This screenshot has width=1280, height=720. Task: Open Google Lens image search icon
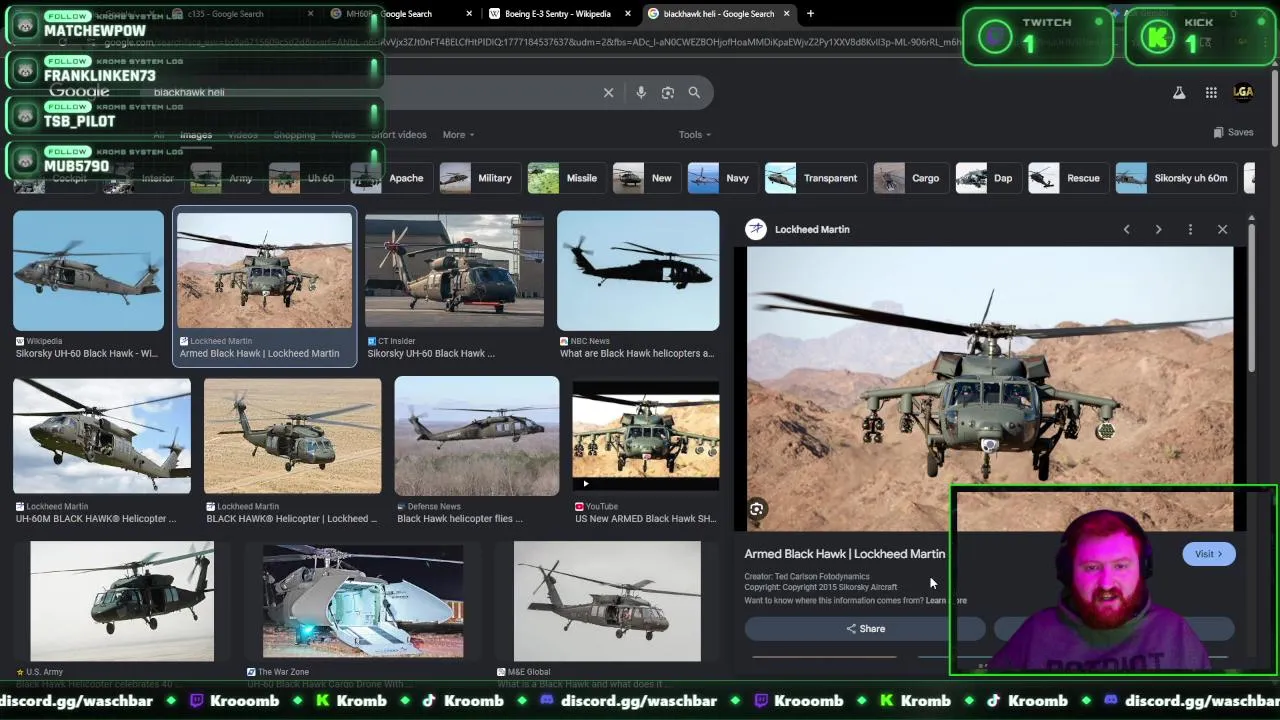point(668,92)
